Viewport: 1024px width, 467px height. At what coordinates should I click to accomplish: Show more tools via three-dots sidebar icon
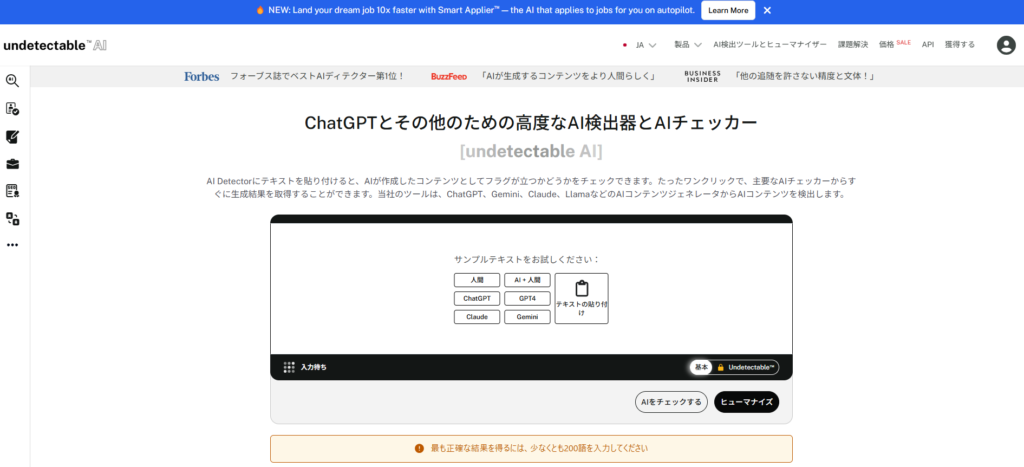12,245
